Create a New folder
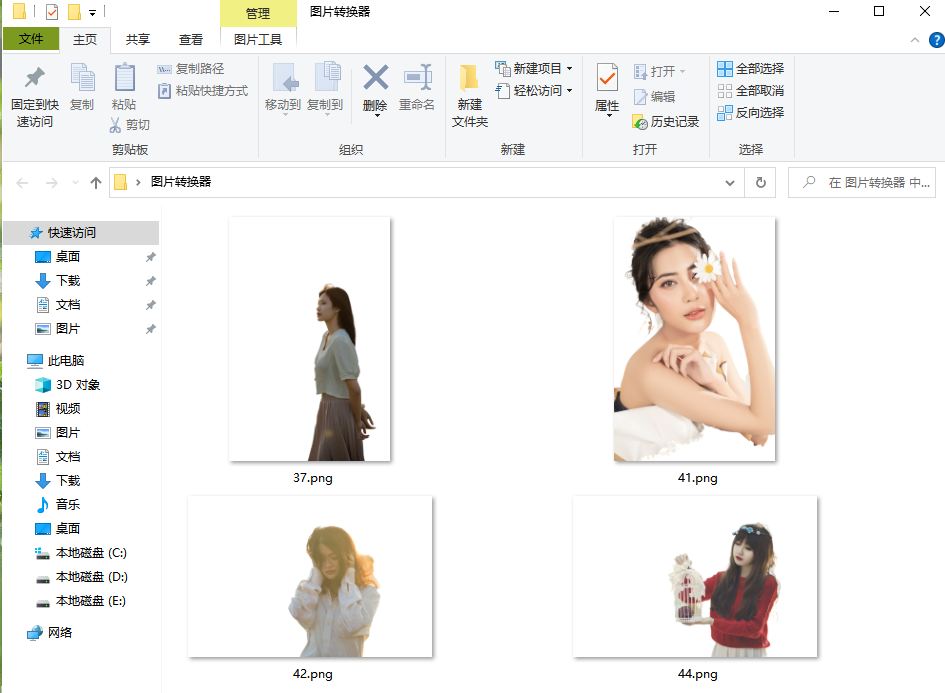Screen dimensions: 945x693 469,95
